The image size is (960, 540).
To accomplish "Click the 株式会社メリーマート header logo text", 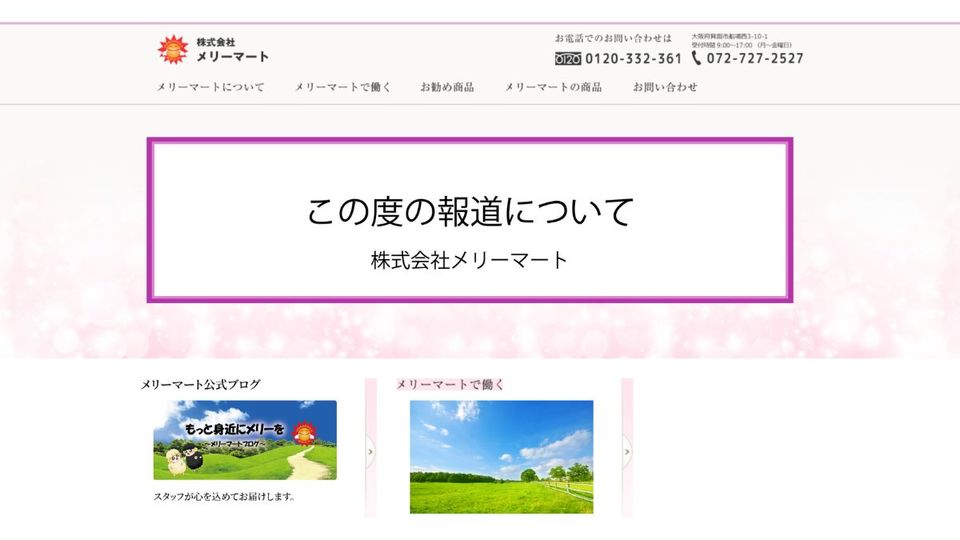I will (232, 49).
